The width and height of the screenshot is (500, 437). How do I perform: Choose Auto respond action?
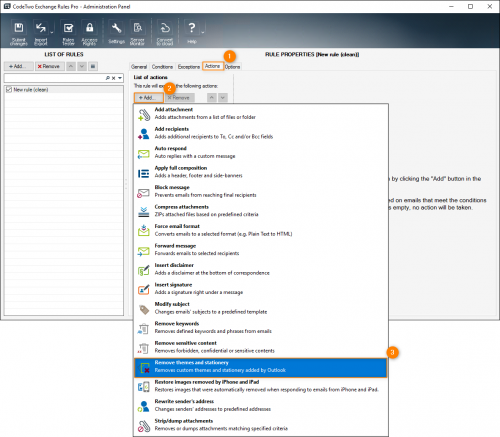[x=261, y=152]
